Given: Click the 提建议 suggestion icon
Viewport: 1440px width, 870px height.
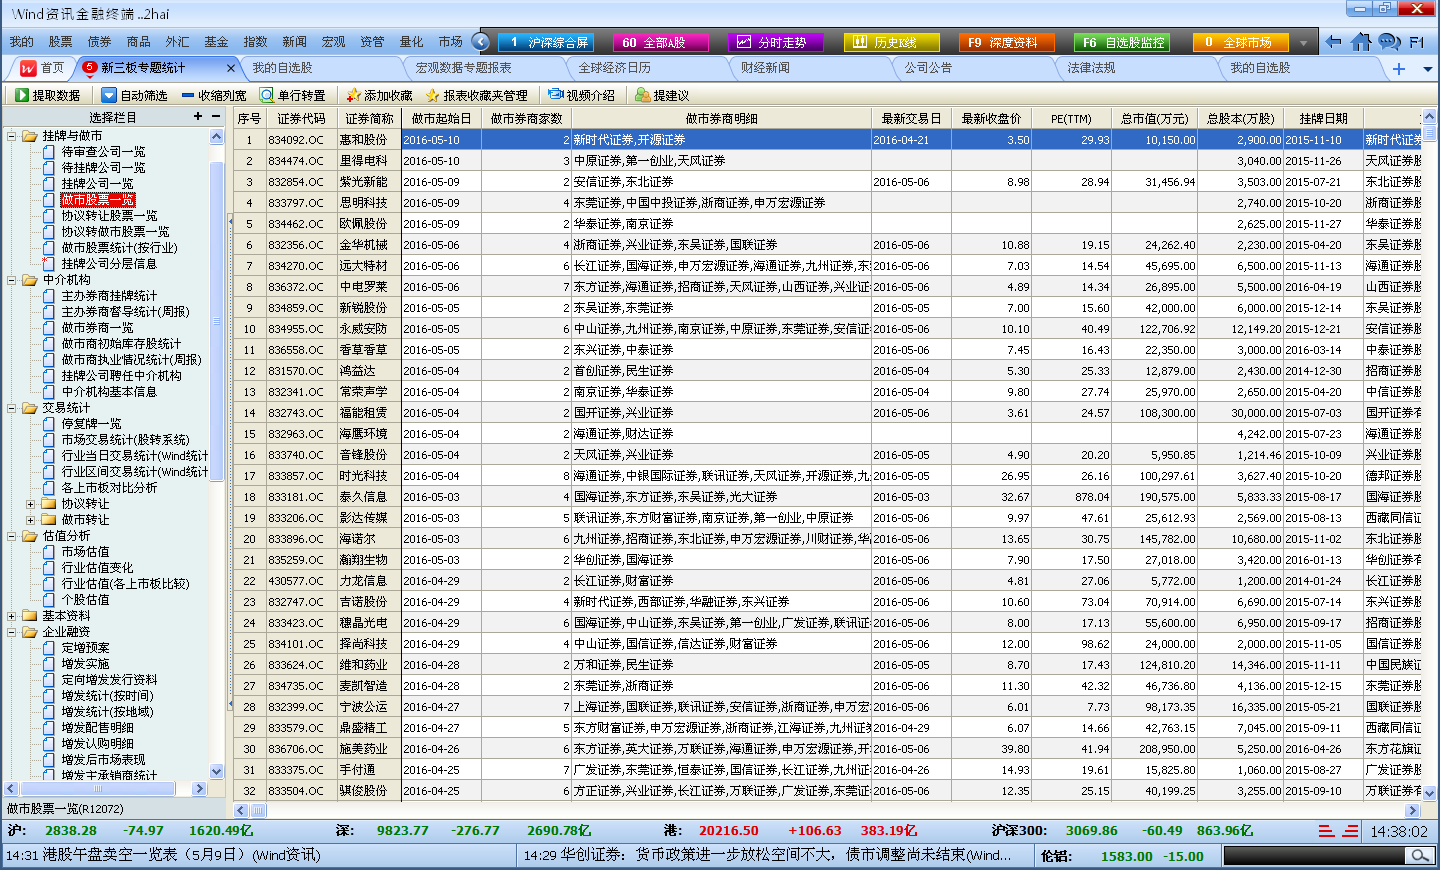Looking at the screenshot, I should [643, 97].
